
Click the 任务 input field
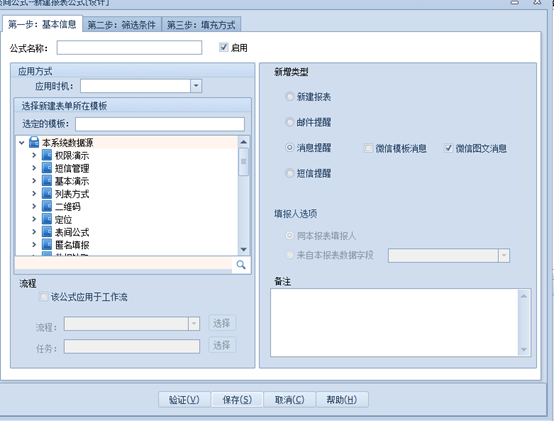click(x=132, y=346)
